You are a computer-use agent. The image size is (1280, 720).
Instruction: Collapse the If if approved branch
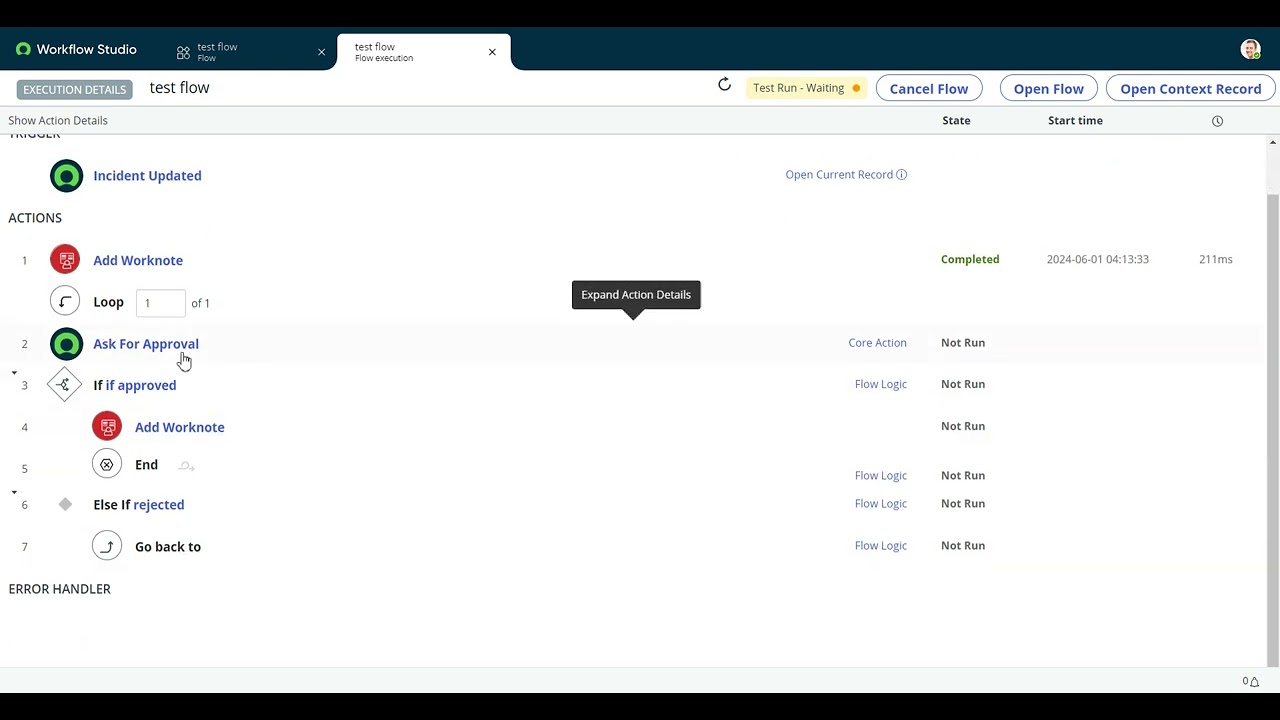(x=14, y=371)
